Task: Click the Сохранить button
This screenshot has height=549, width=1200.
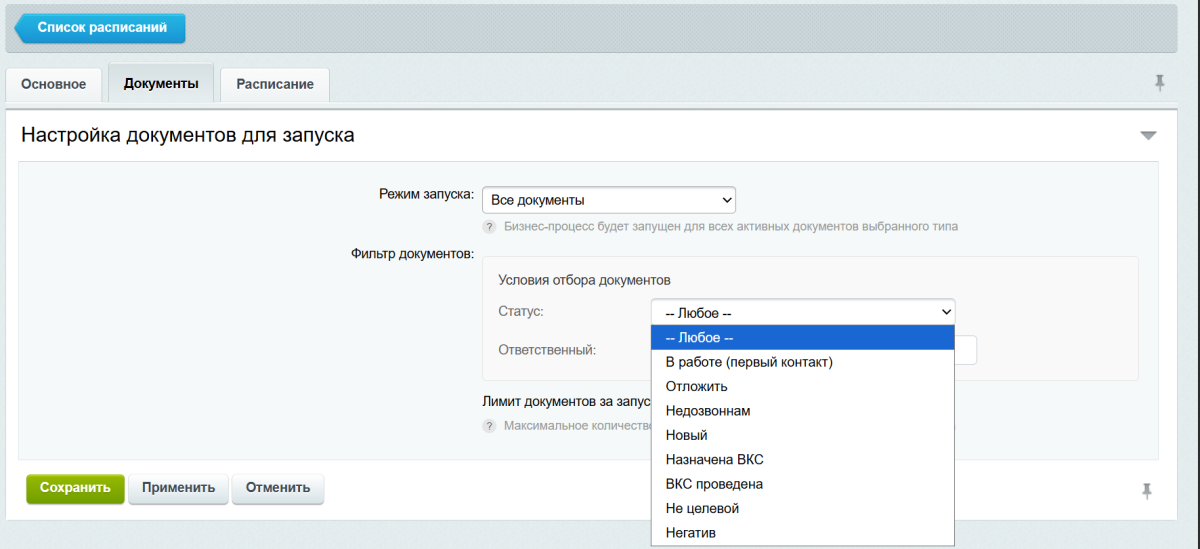Action: [75, 489]
